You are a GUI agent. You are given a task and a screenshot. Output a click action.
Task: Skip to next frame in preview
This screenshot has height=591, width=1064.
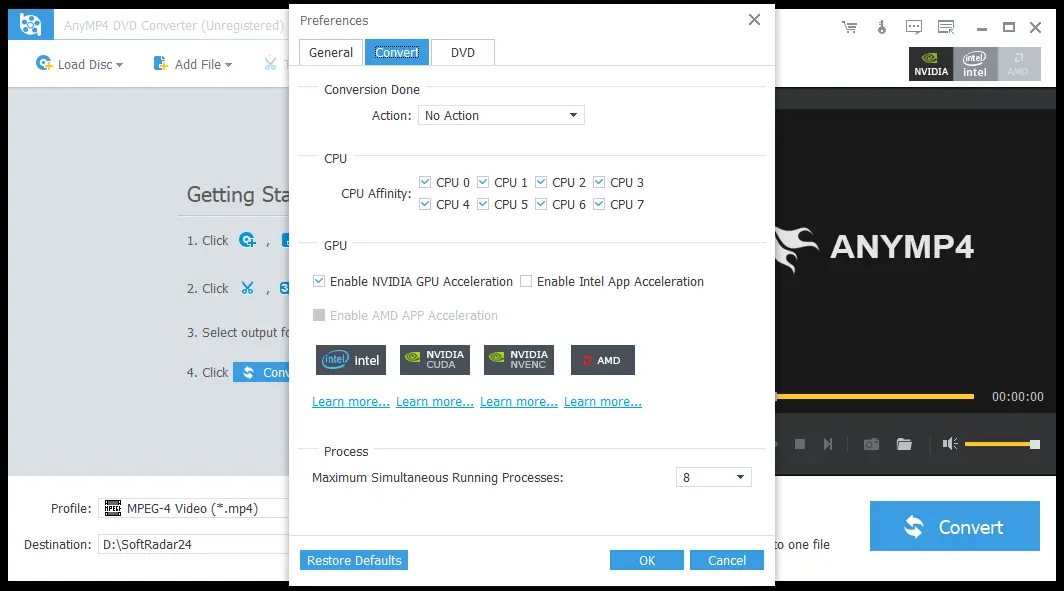pyautogui.click(x=828, y=444)
